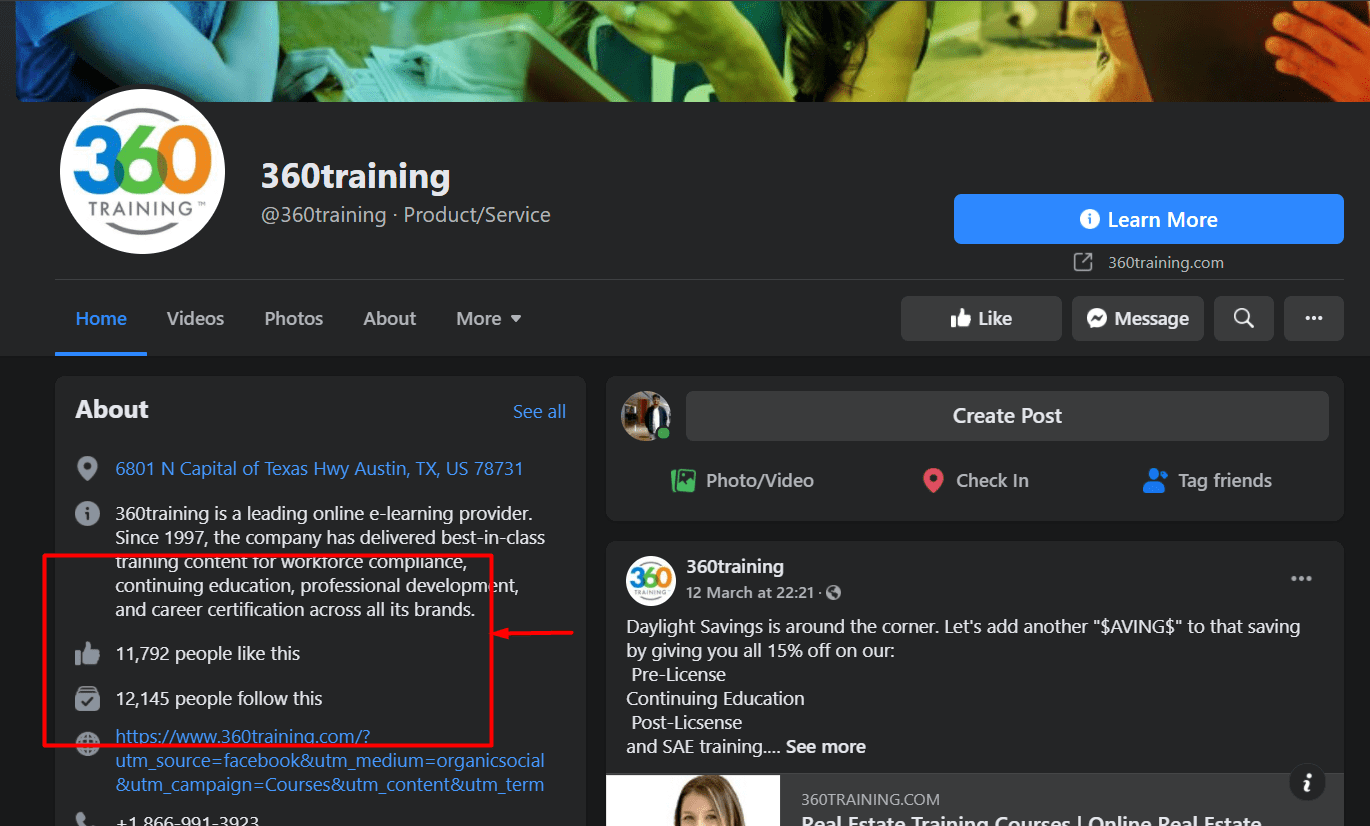Click the Product/Service category text

[477, 215]
